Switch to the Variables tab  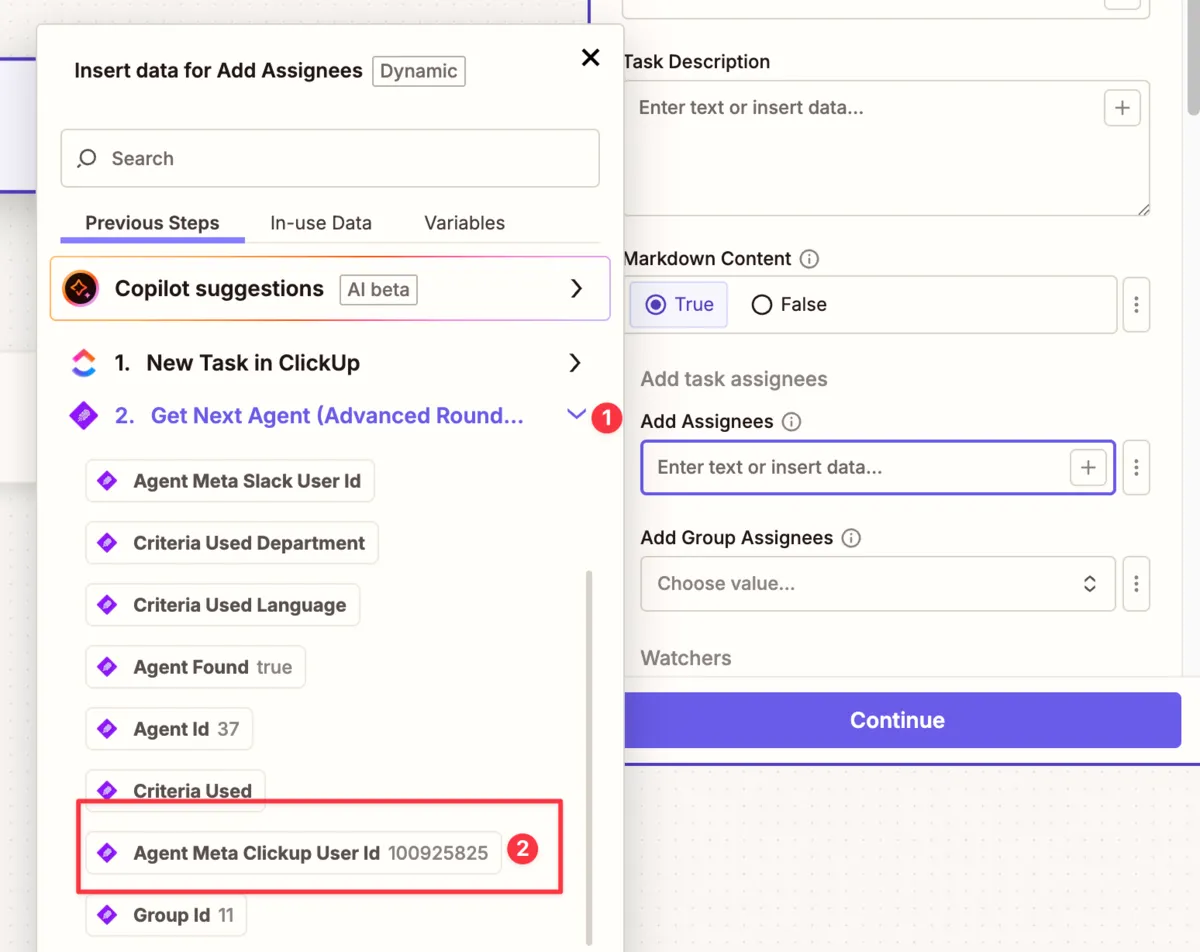464,223
